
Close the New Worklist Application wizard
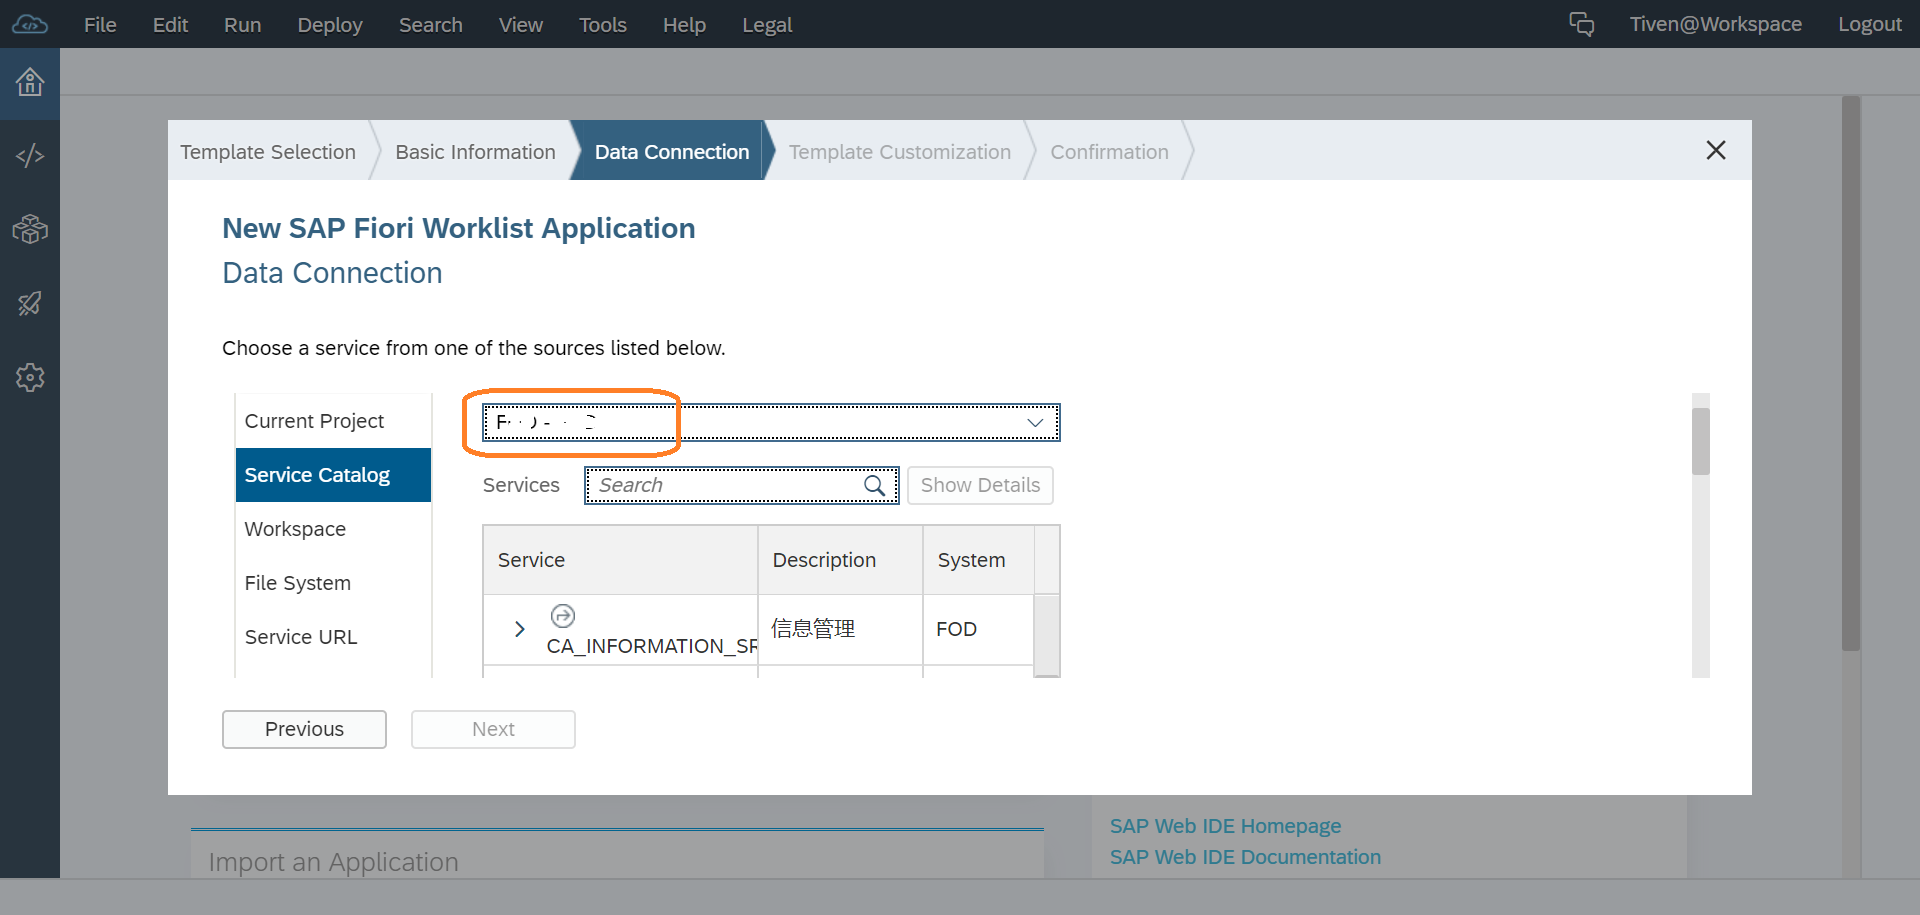click(x=1716, y=150)
